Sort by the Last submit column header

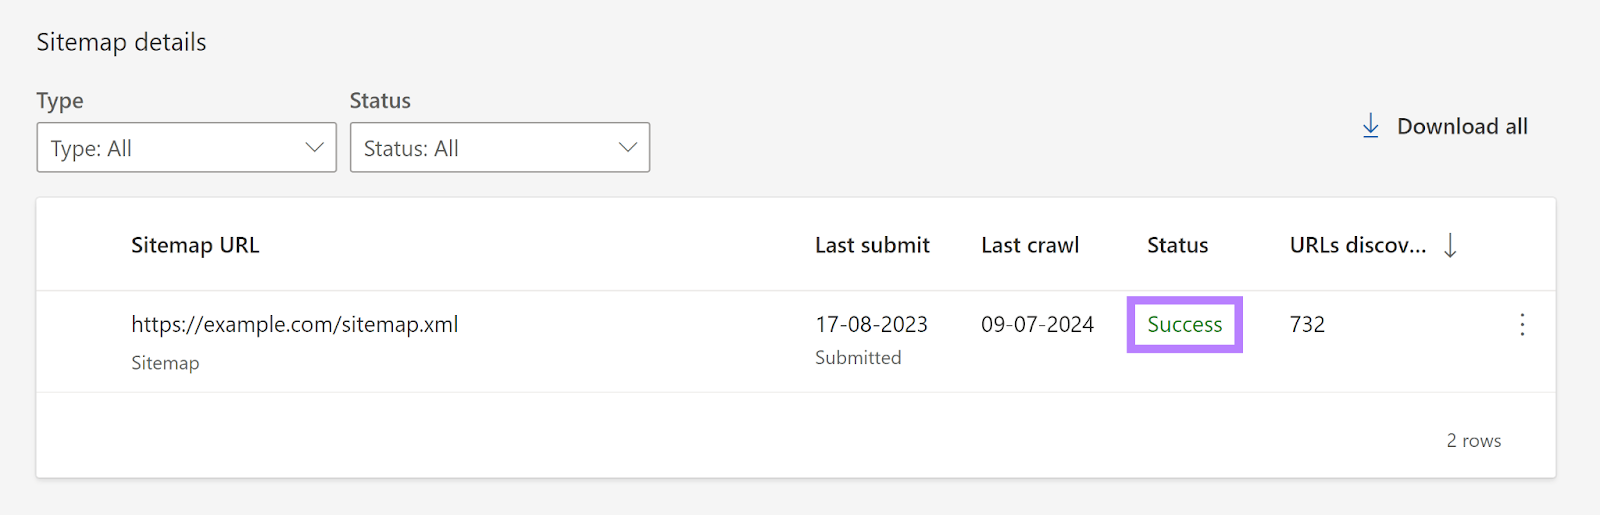(872, 245)
